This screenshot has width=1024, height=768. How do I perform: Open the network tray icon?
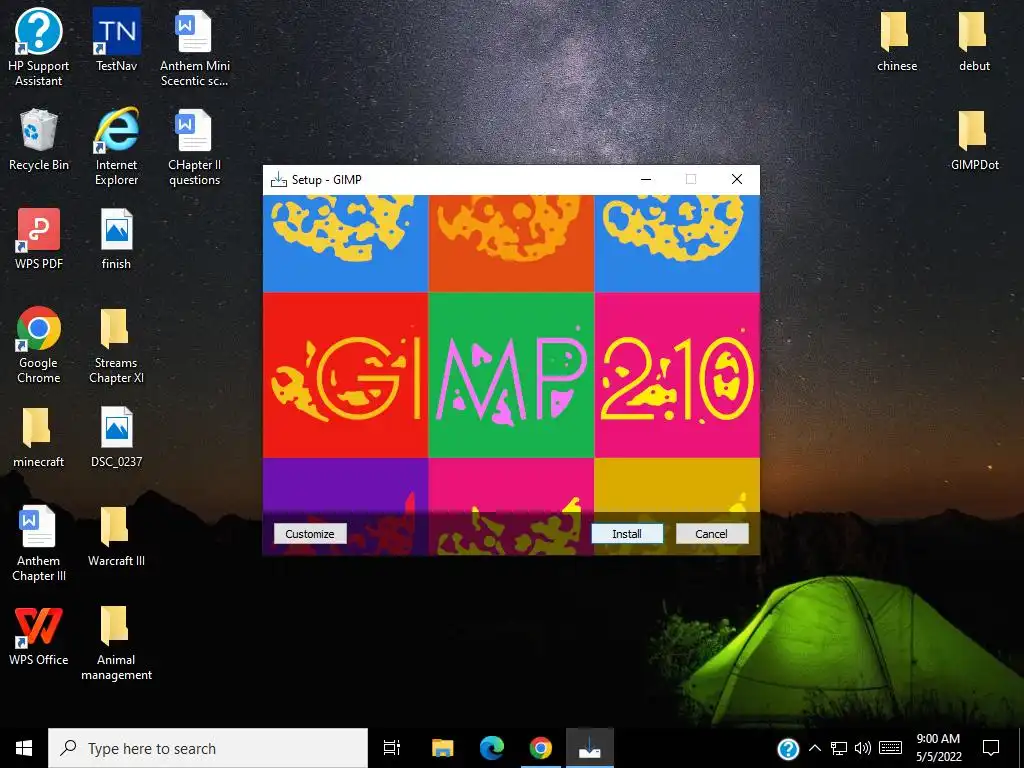[x=839, y=748]
